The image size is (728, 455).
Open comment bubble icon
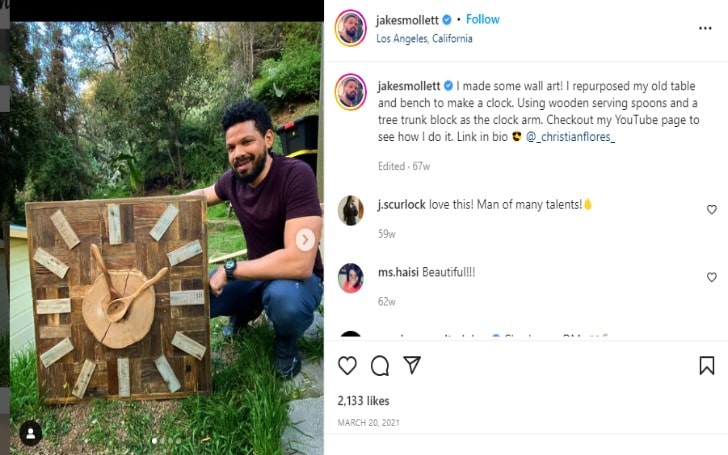click(380, 366)
